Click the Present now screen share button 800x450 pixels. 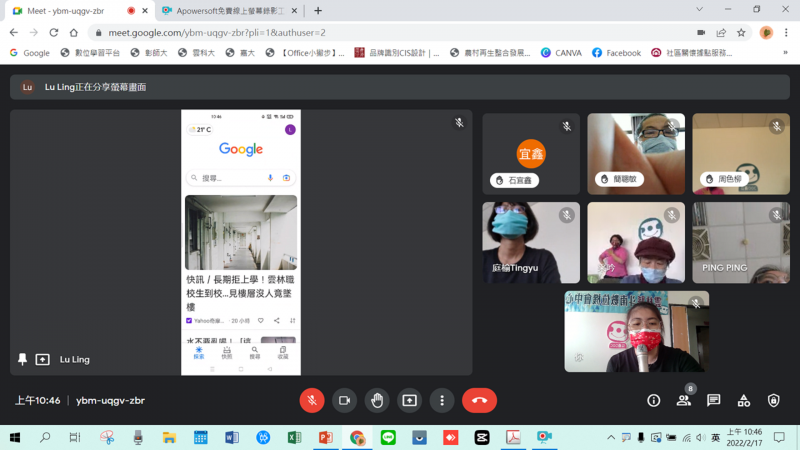click(409, 401)
